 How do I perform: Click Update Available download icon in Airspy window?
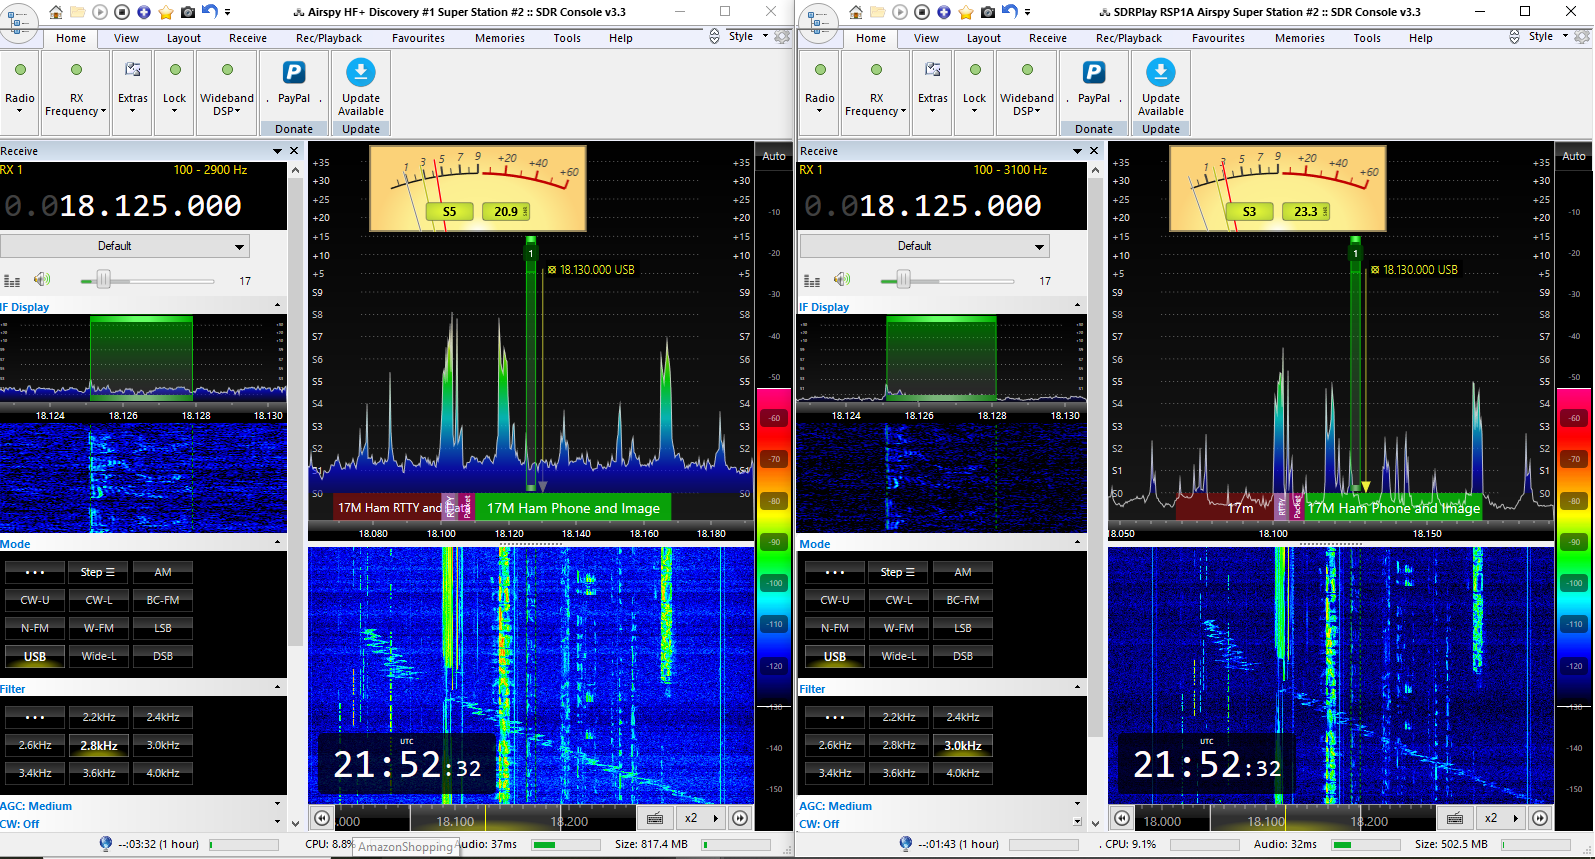pos(361,72)
